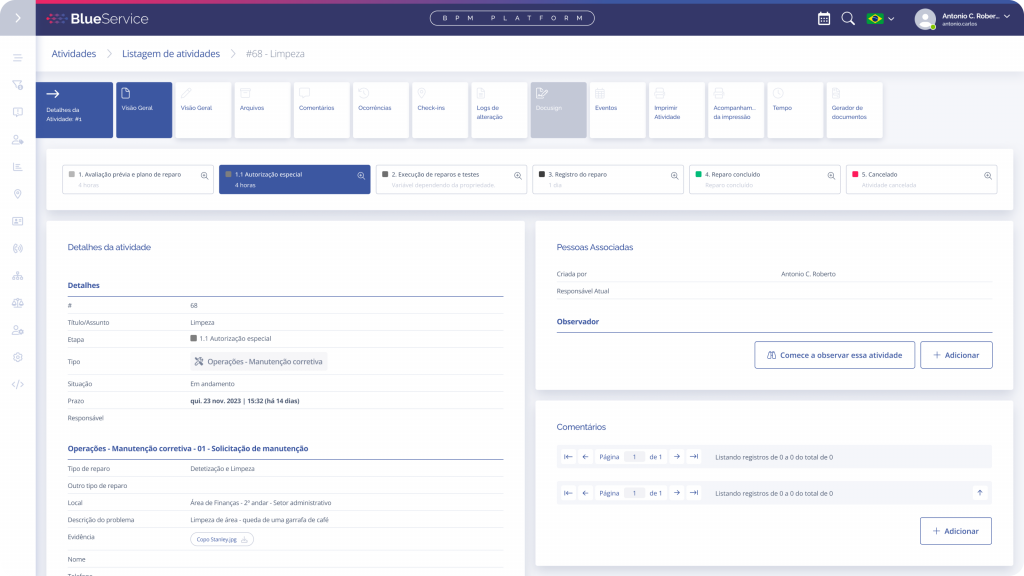Open the user settings icon in sidebar
This screenshot has height=576, width=1024.
coord(18,330)
